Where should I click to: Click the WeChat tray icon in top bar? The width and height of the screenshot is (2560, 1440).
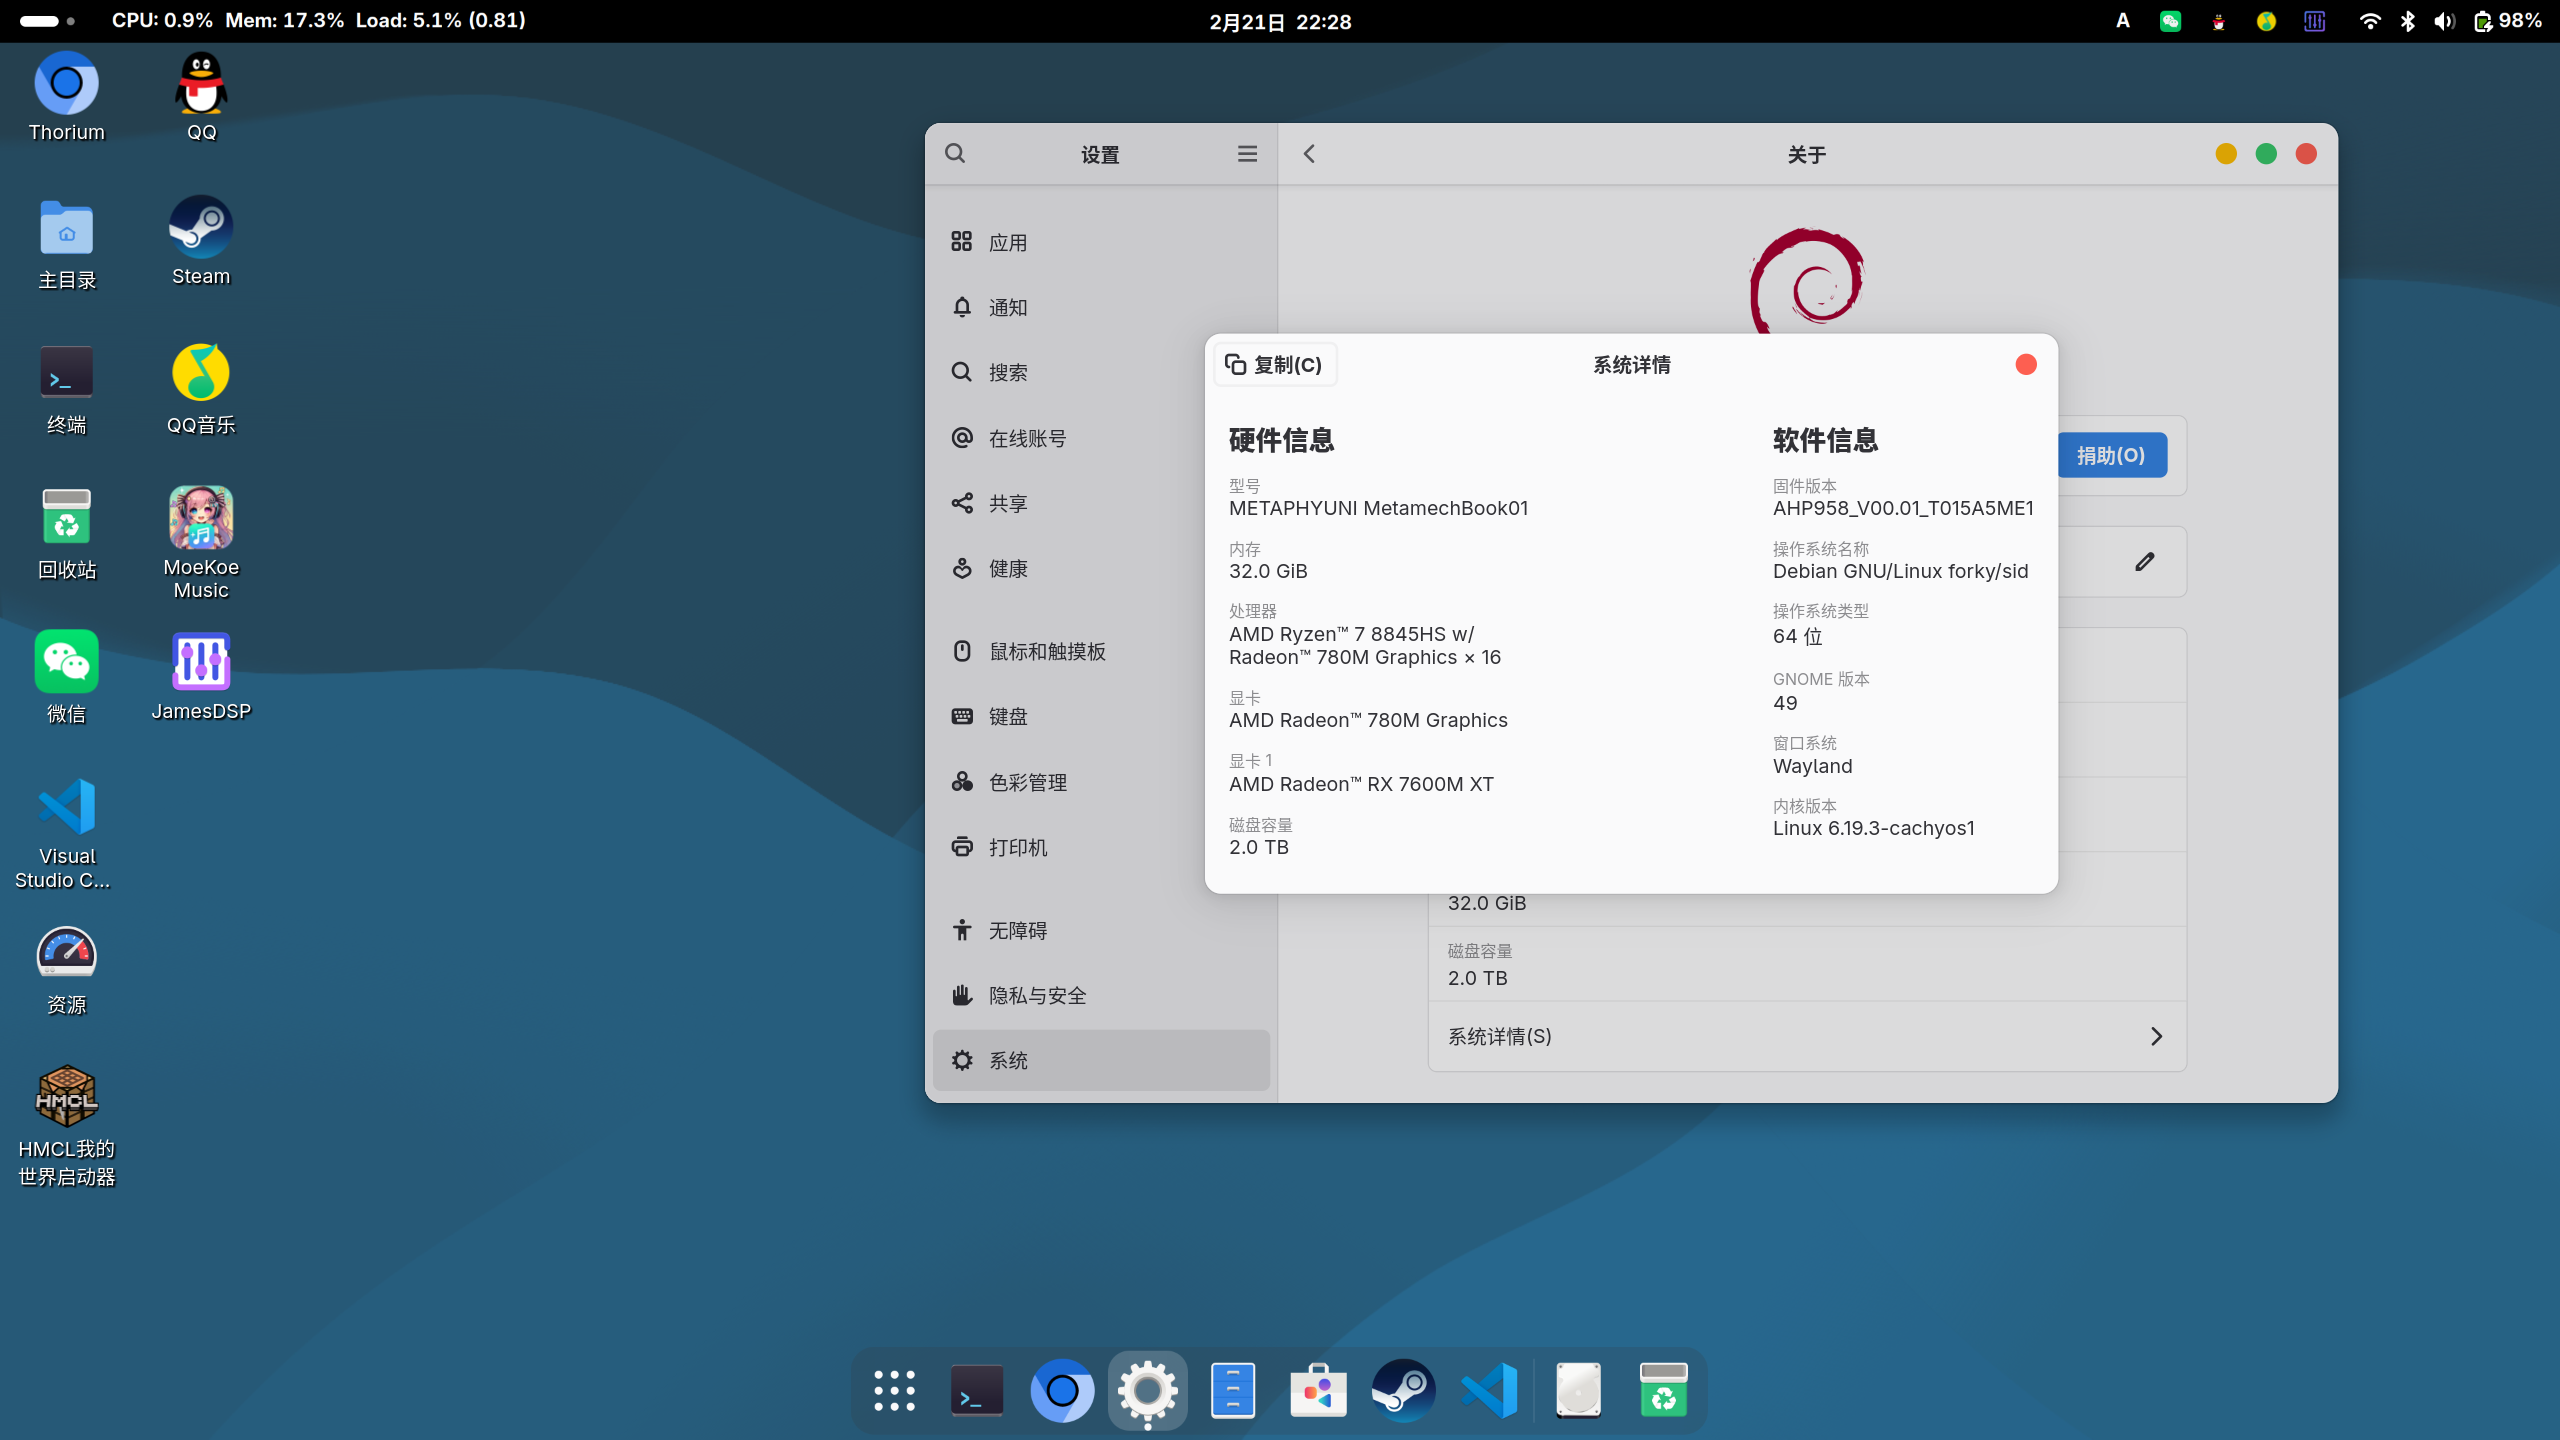click(x=2170, y=21)
